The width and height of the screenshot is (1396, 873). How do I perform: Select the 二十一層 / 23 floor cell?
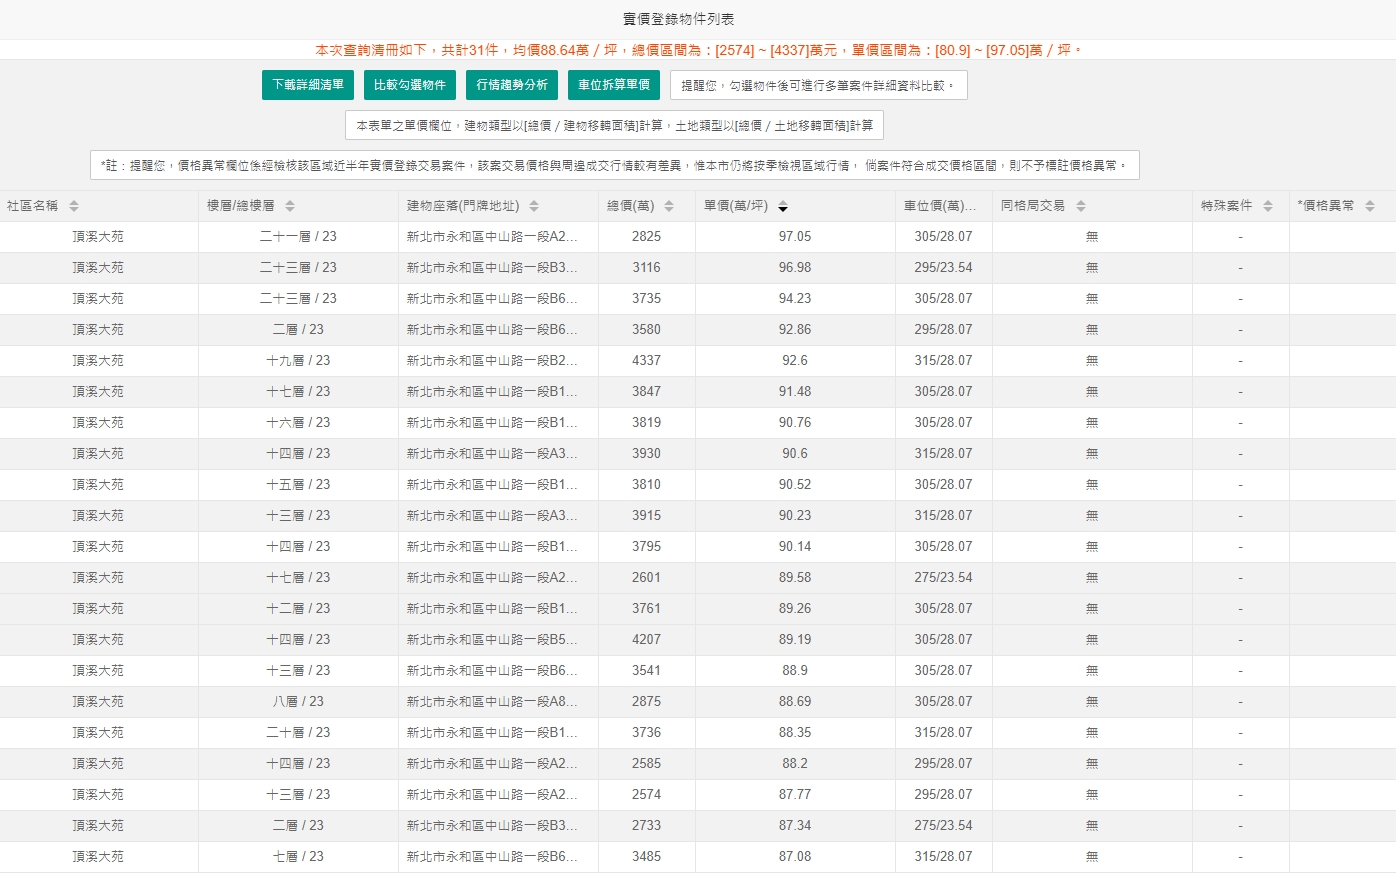coord(298,236)
